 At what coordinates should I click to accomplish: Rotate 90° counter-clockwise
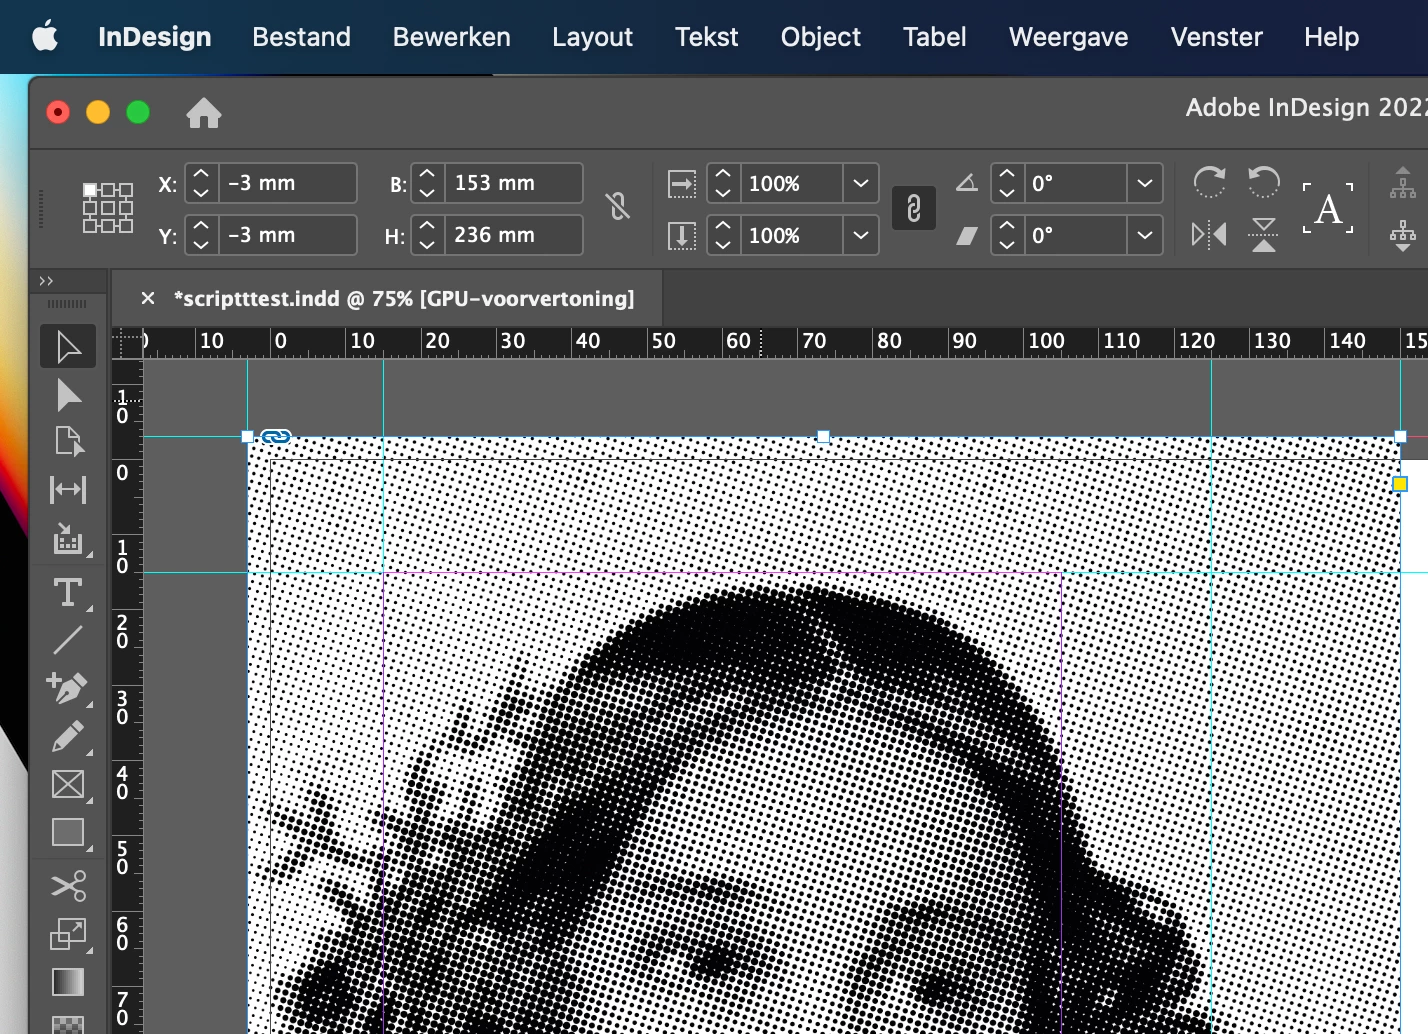[1264, 182]
